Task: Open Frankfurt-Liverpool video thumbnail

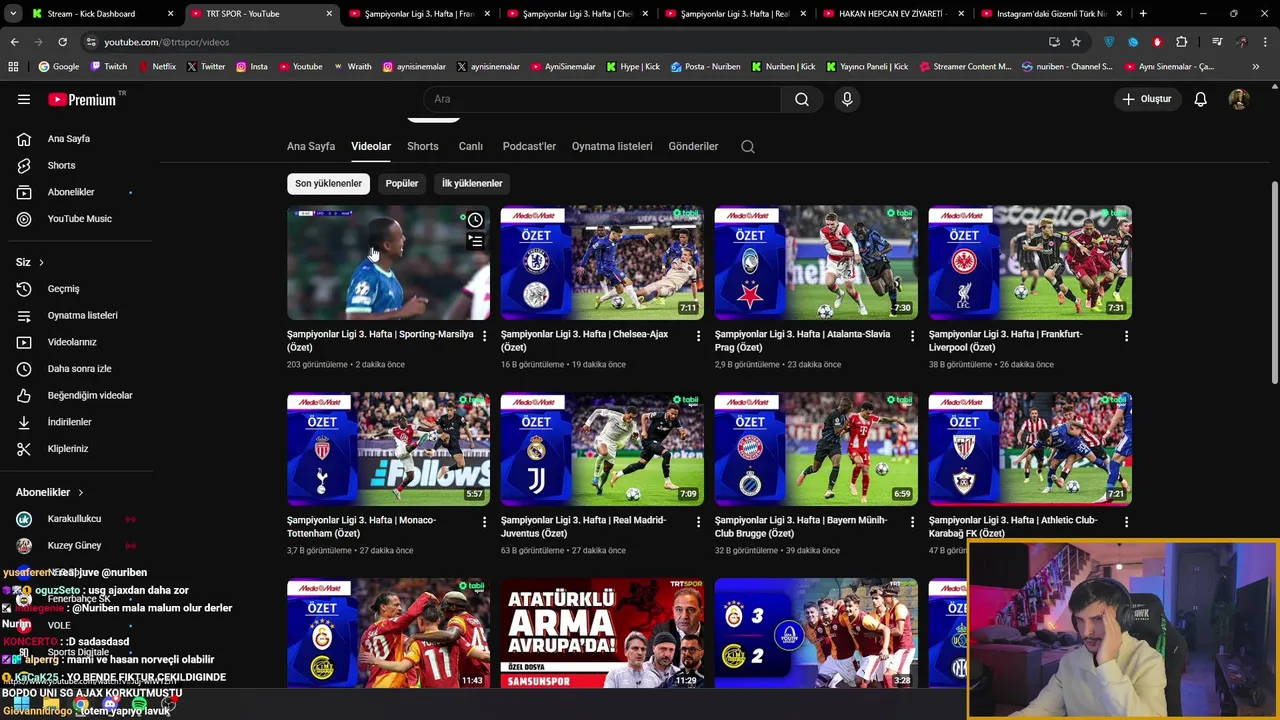Action: 1030,262
